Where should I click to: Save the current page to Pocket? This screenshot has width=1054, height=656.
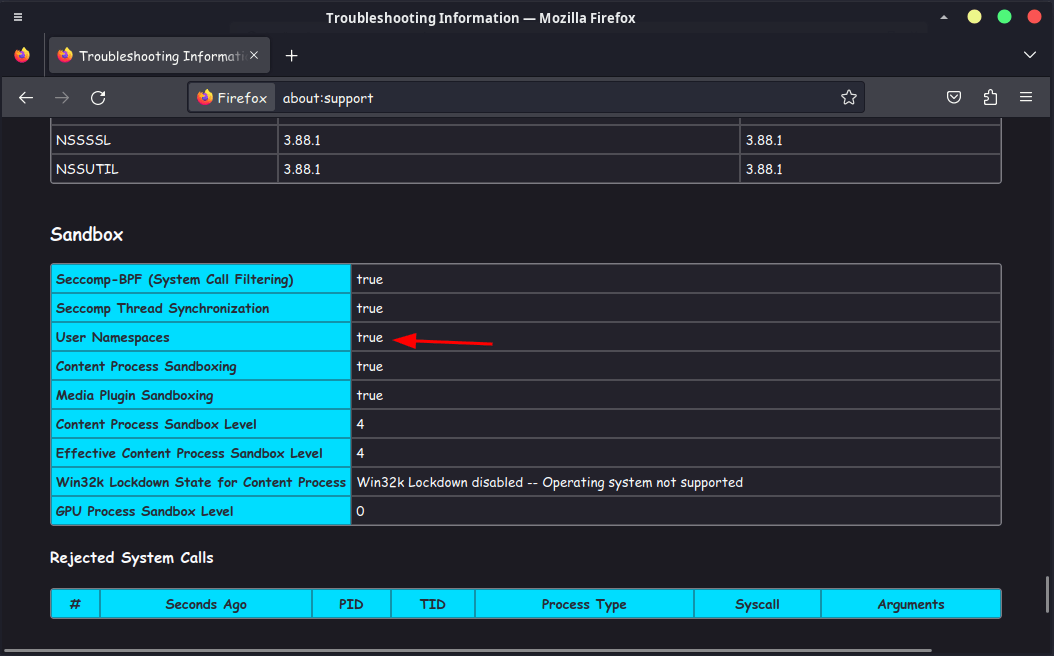[953, 97]
